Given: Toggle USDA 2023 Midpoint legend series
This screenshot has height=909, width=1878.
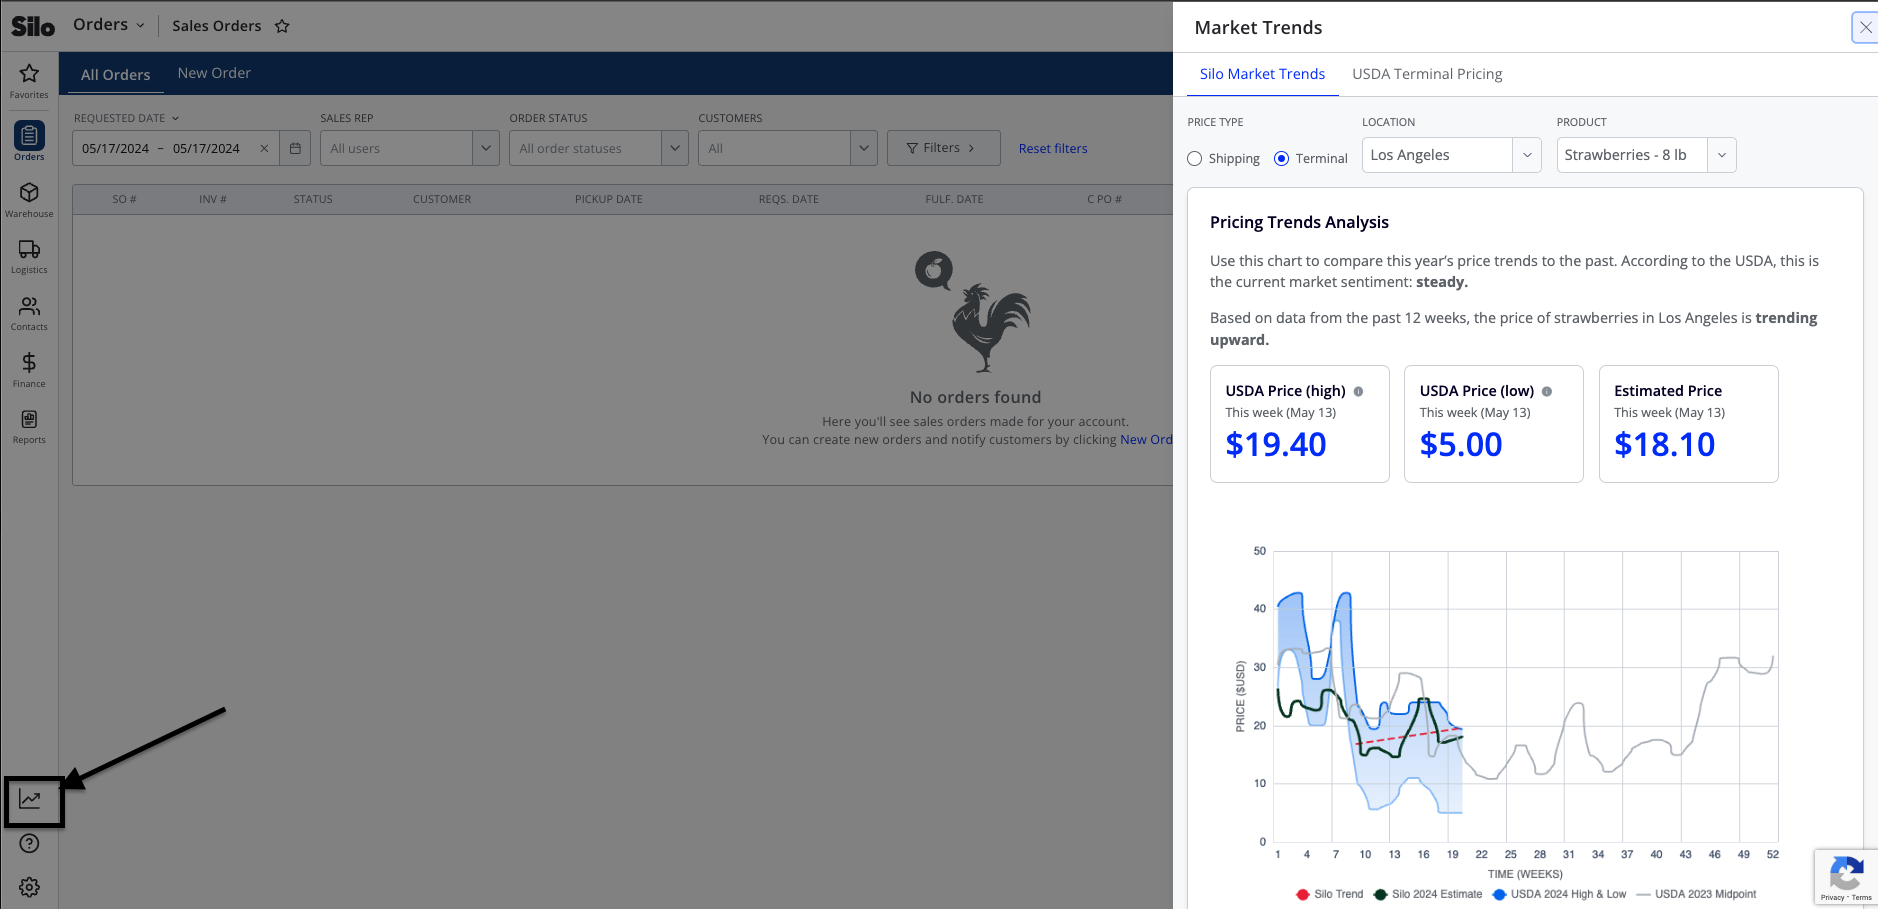Looking at the screenshot, I should pos(1696,894).
